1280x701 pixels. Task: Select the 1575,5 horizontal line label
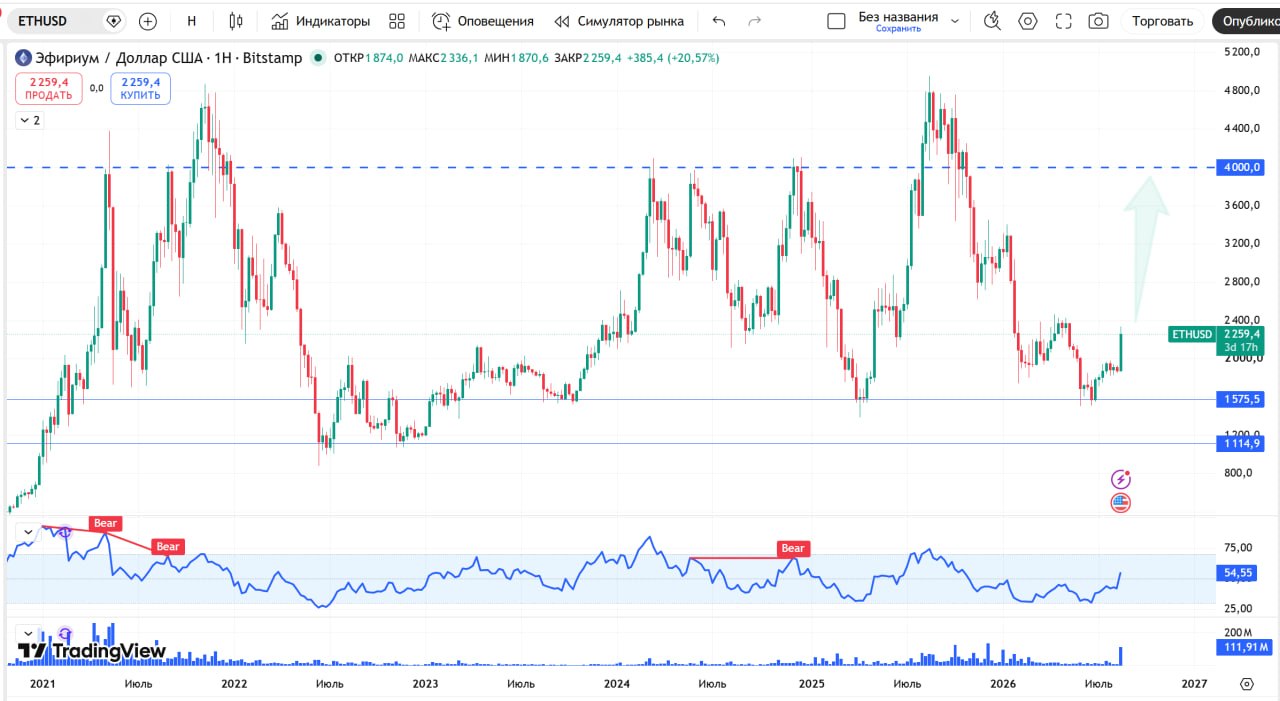(1241, 399)
